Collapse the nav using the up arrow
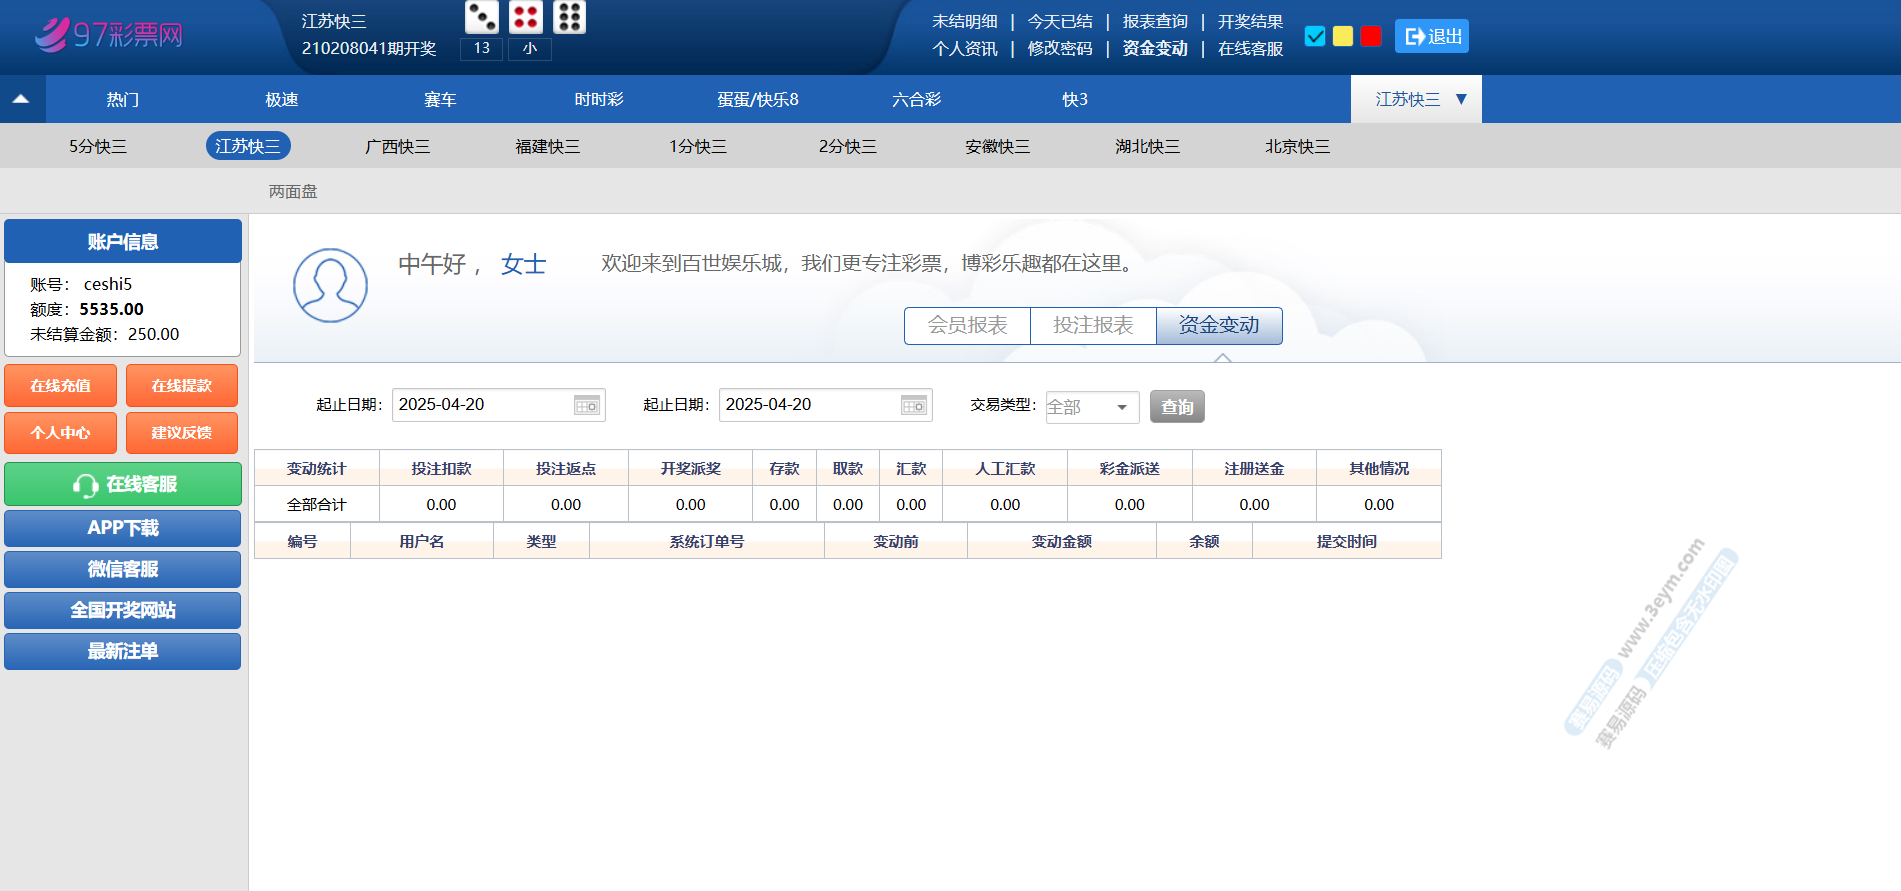This screenshot has width=1901, height=891. 21,99
